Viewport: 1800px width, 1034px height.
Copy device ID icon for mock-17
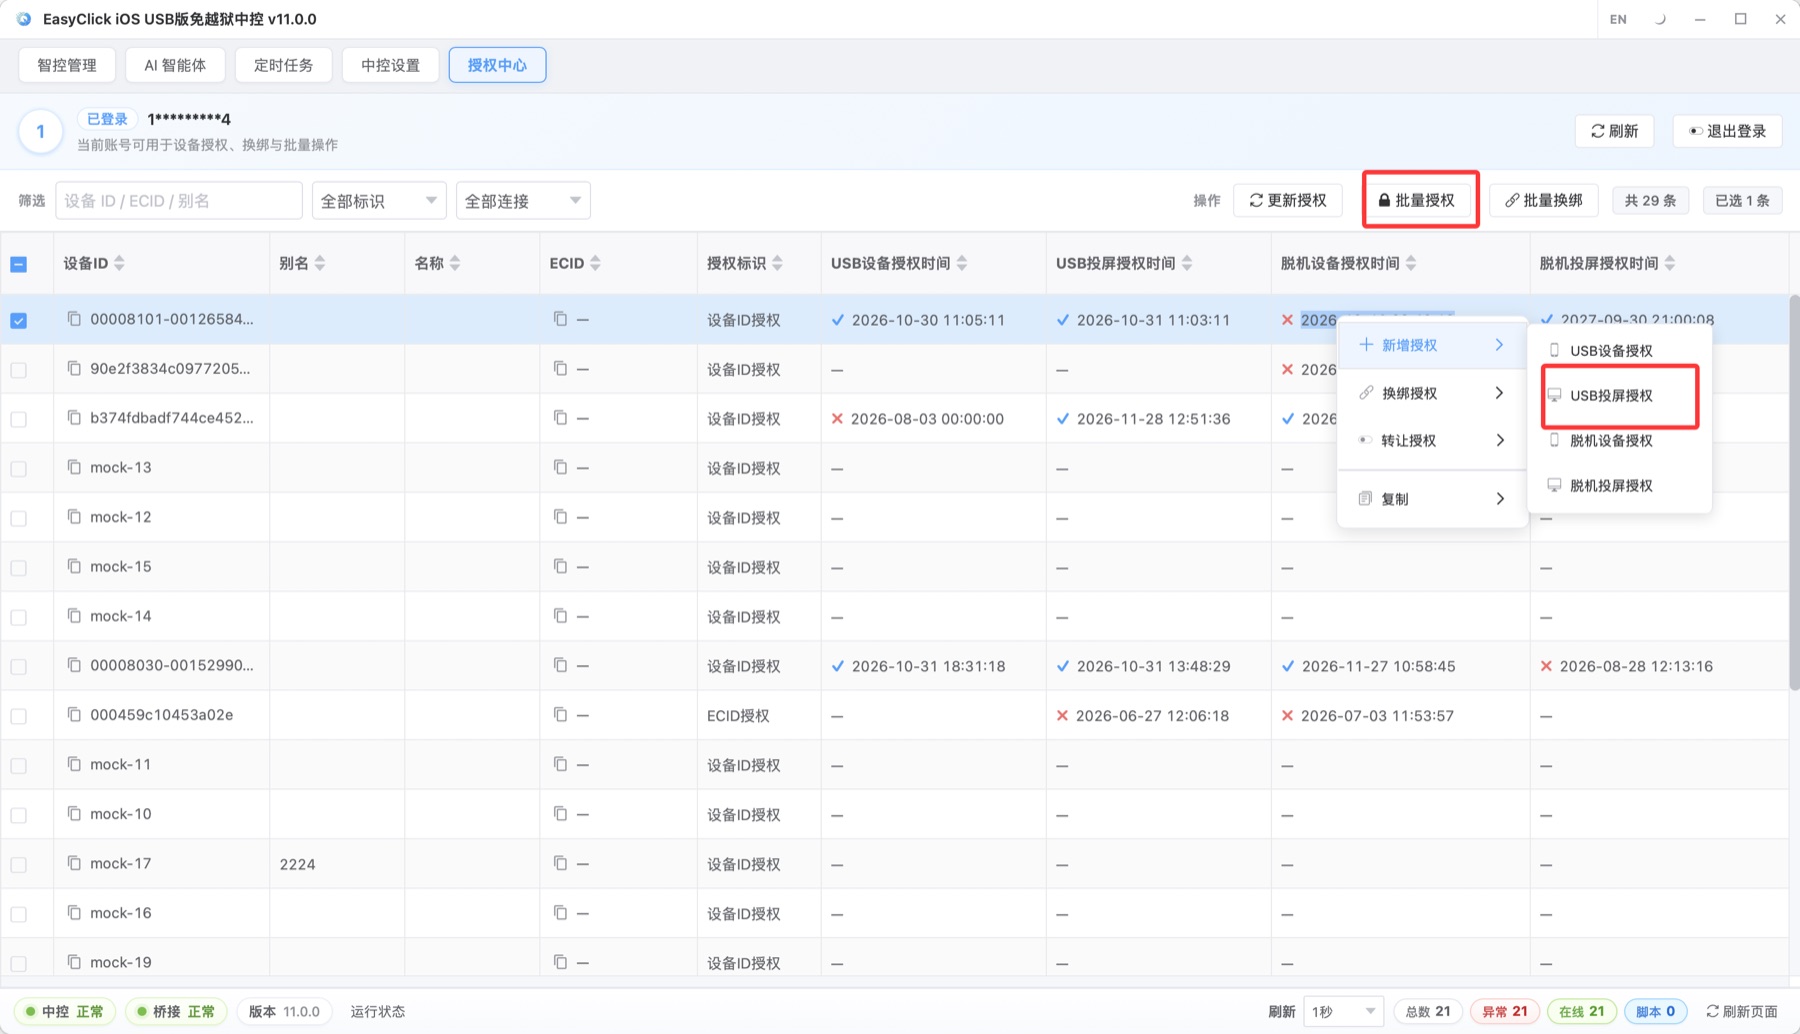click(74, 863)
